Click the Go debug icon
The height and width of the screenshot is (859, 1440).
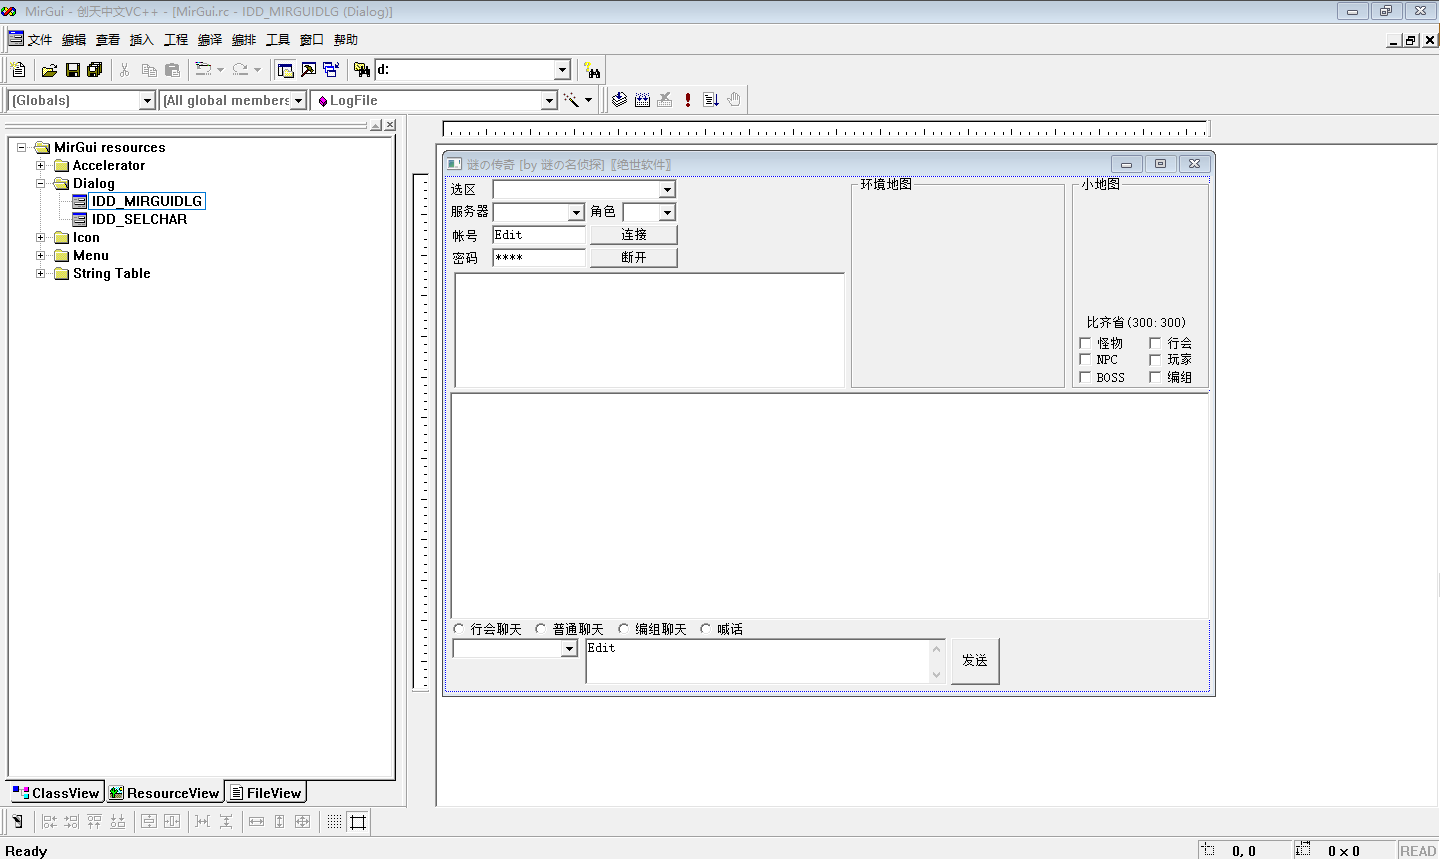click(x=711, y=100)
